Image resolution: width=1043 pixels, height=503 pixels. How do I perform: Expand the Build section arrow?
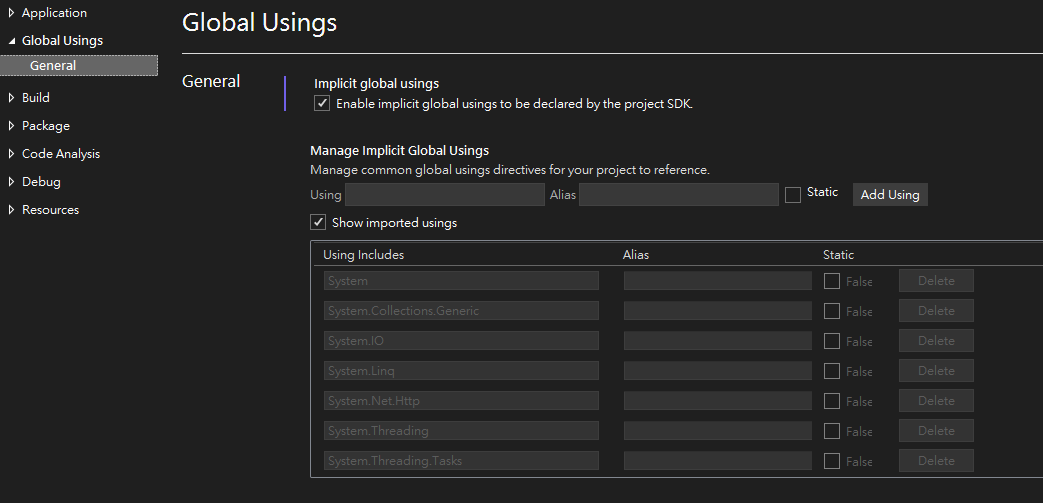[x=11, y=98]
